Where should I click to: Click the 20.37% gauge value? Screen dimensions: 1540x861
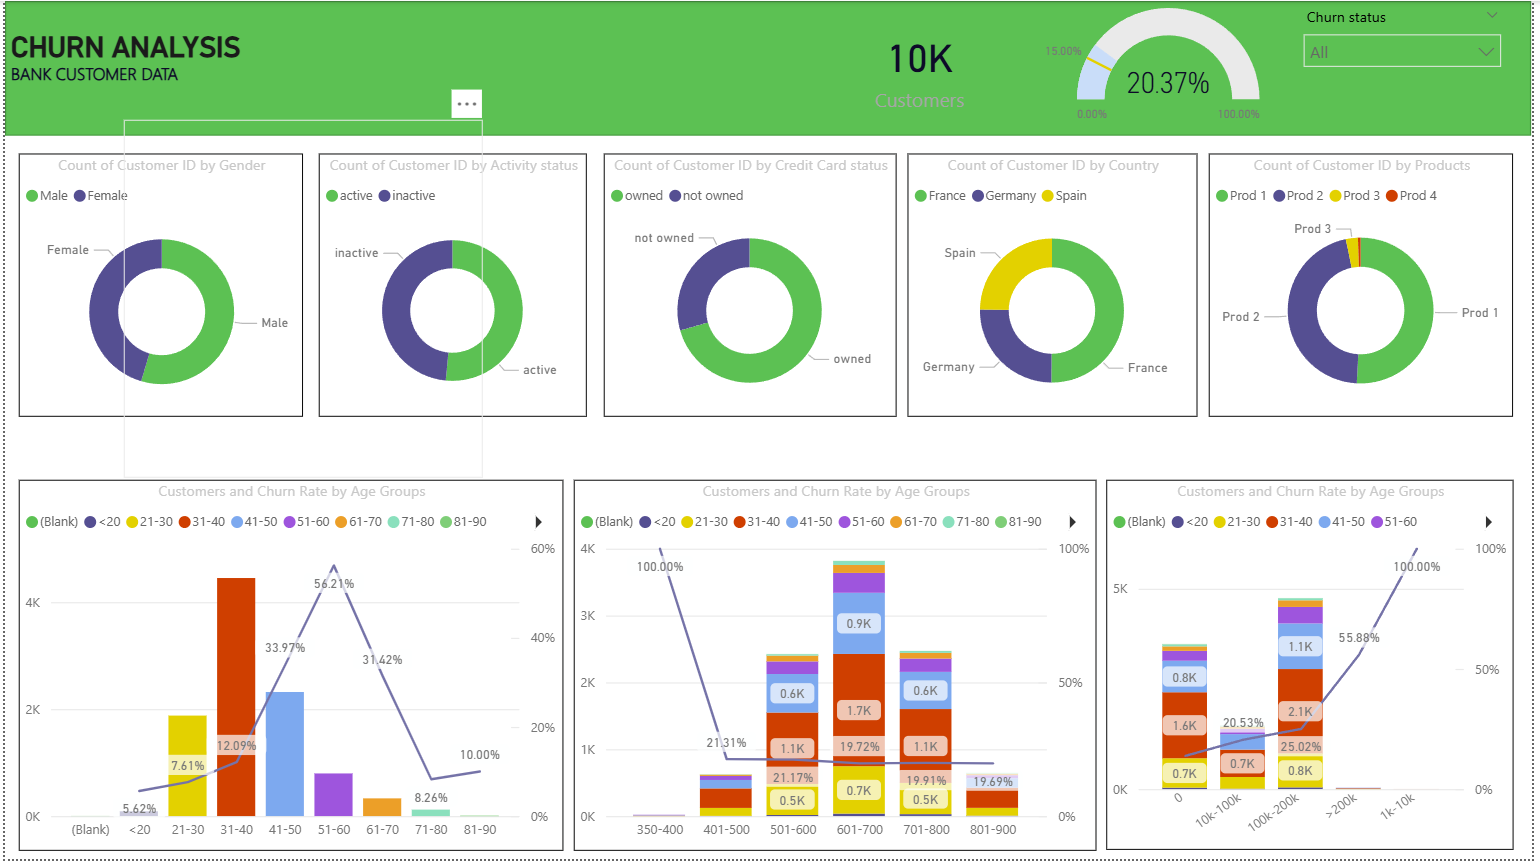pyautogui.click(x=1168, y=84)
